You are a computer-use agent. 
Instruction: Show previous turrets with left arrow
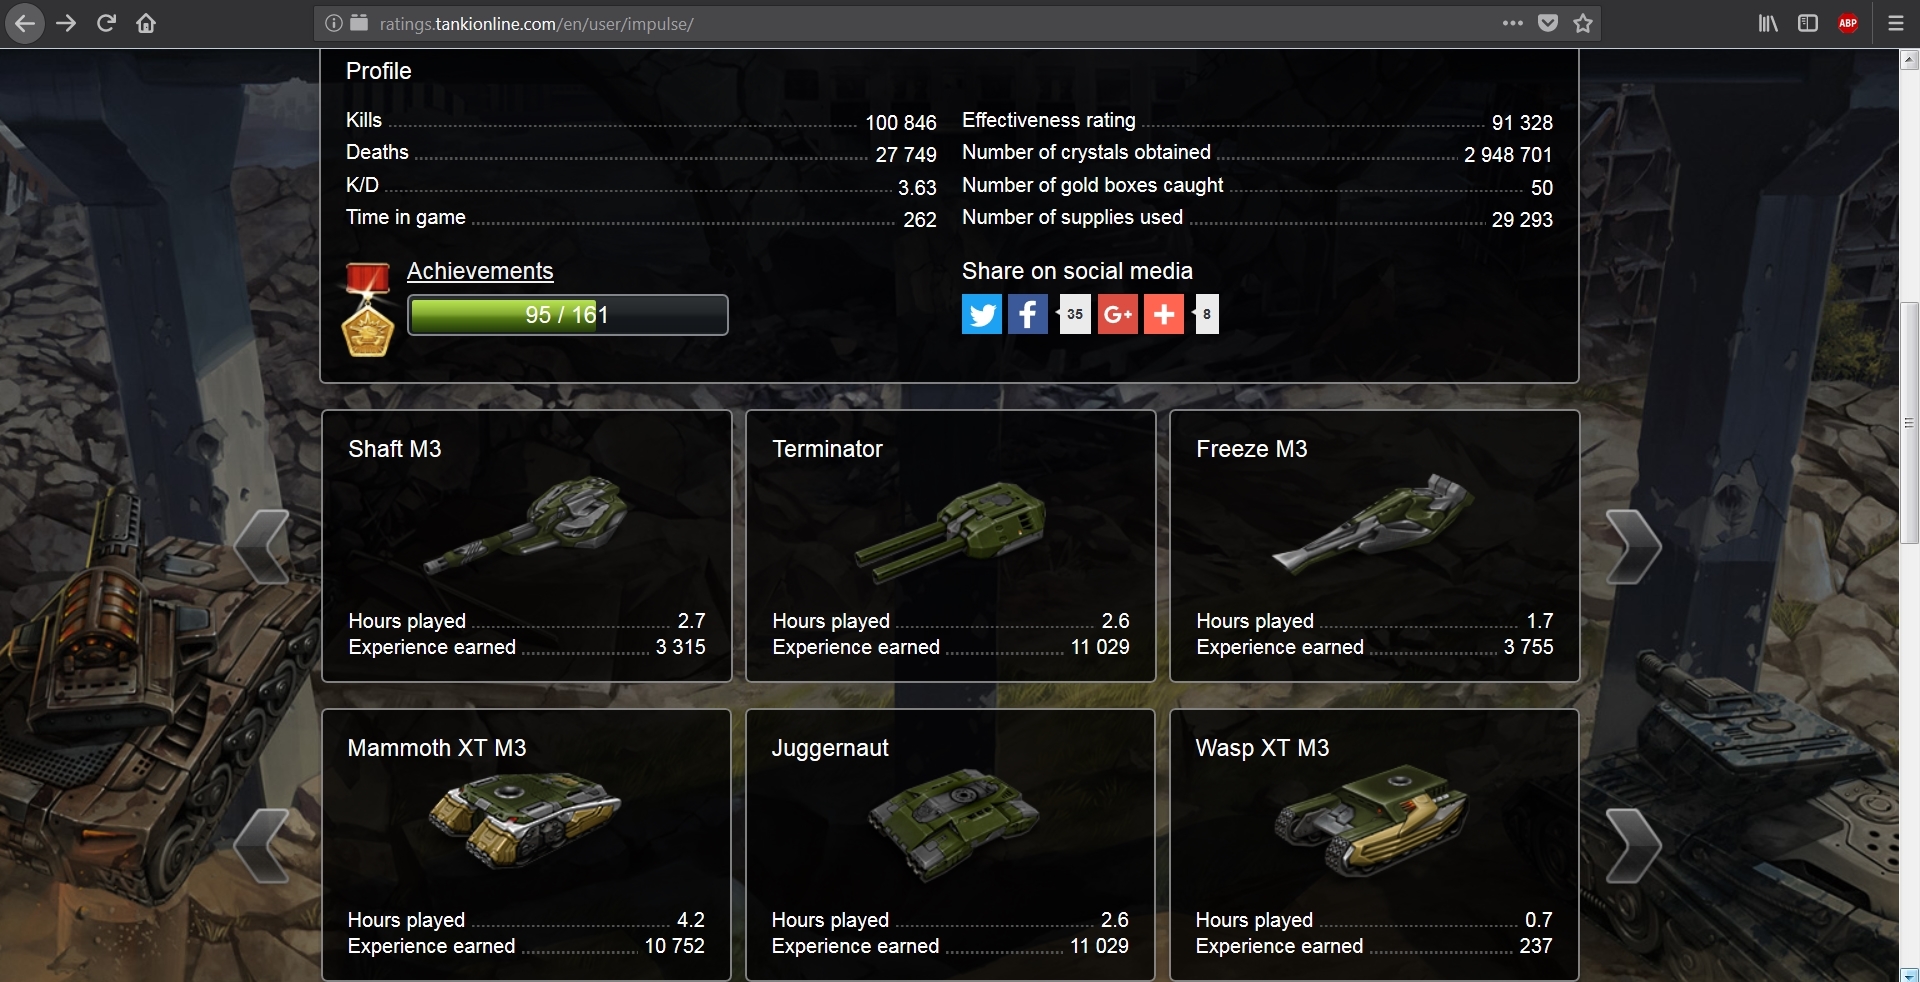262,547
